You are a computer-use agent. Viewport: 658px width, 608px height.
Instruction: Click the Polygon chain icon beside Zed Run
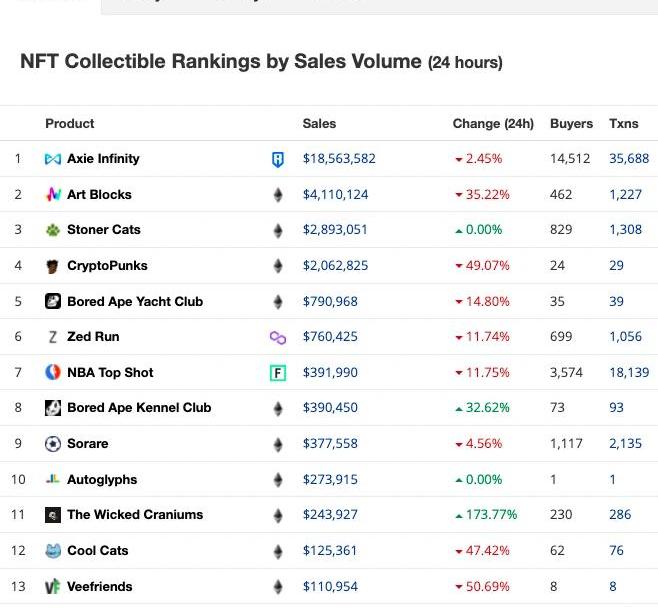[278, 338]
